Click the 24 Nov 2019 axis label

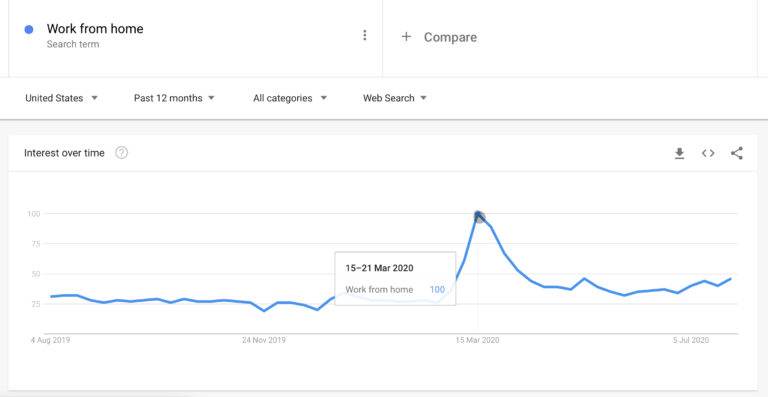click(x=264, y=340)
